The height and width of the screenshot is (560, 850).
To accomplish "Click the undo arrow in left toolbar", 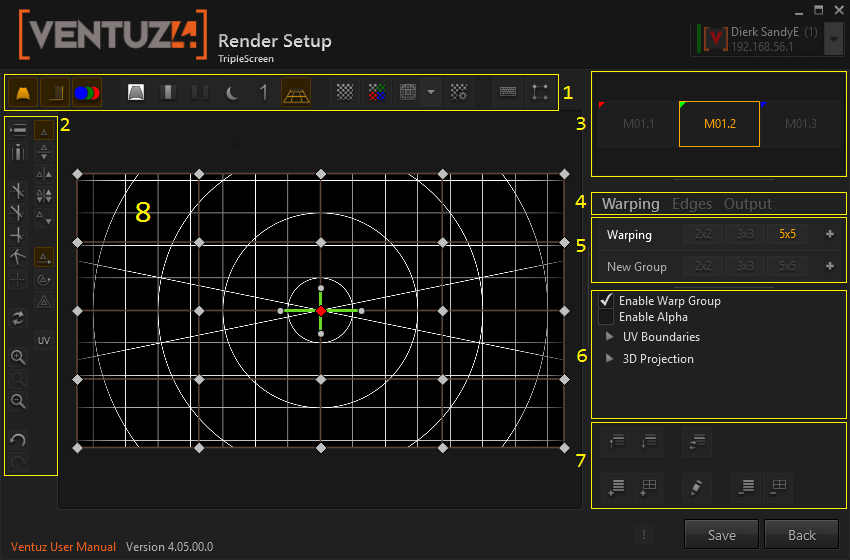I will point(18,440).
